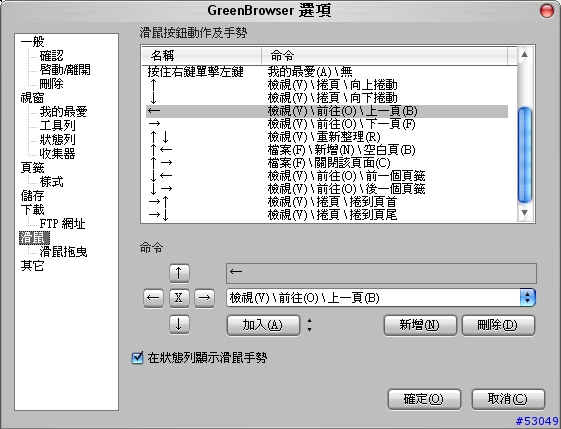
Task: Select the highlighted 上一頁(B) row
Action: pos(327,111)
